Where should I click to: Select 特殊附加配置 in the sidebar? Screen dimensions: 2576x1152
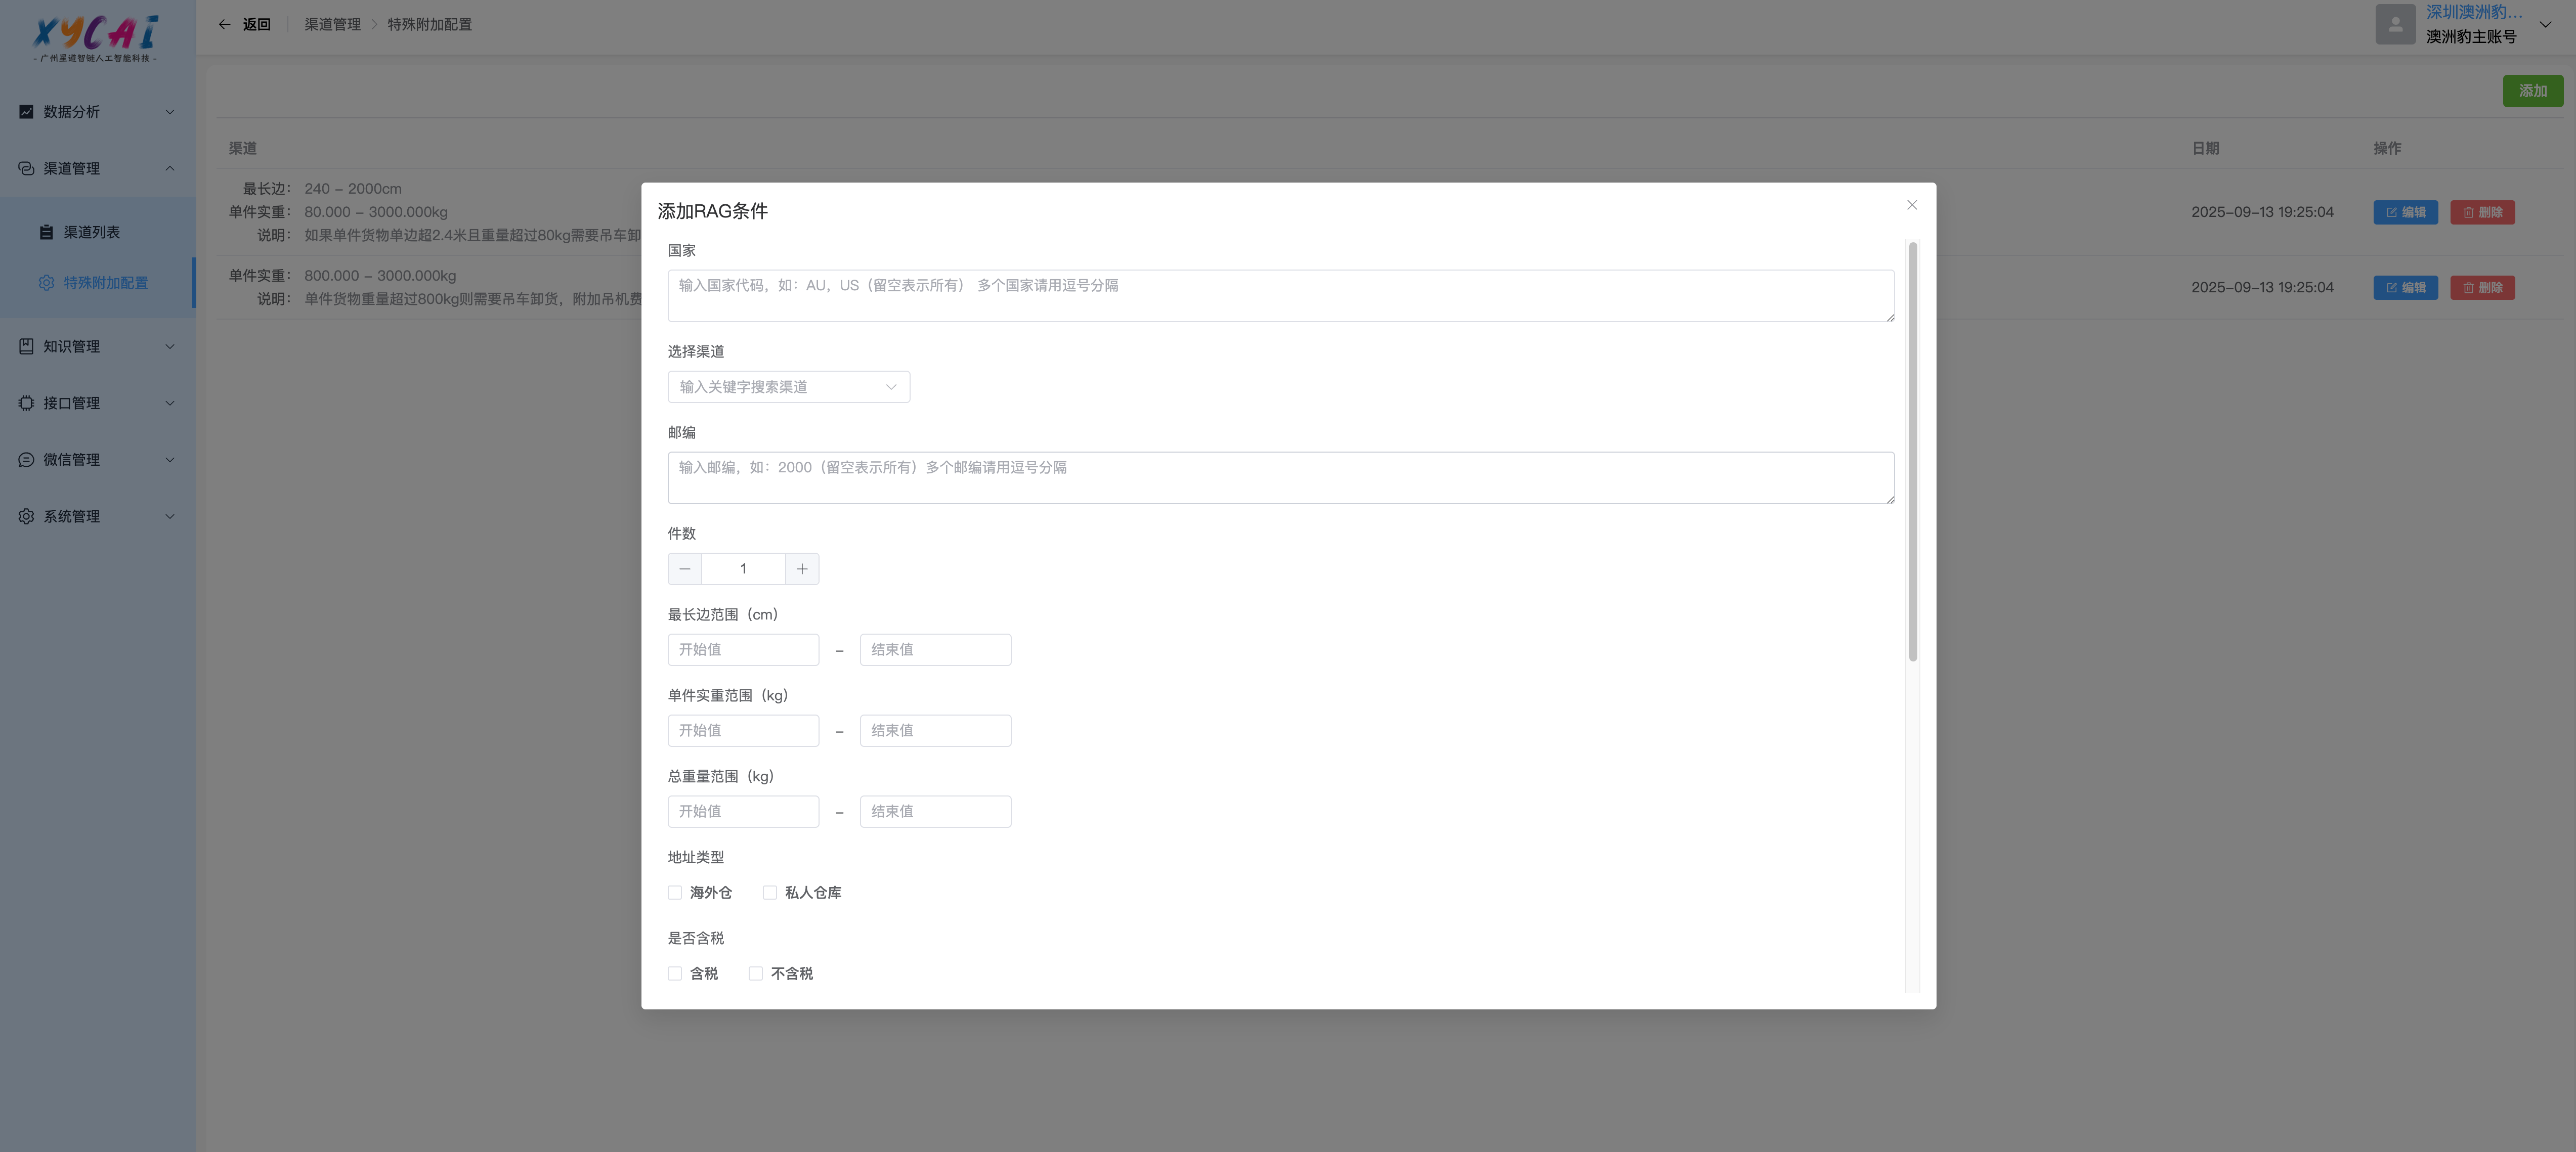(x=105, y=283)
